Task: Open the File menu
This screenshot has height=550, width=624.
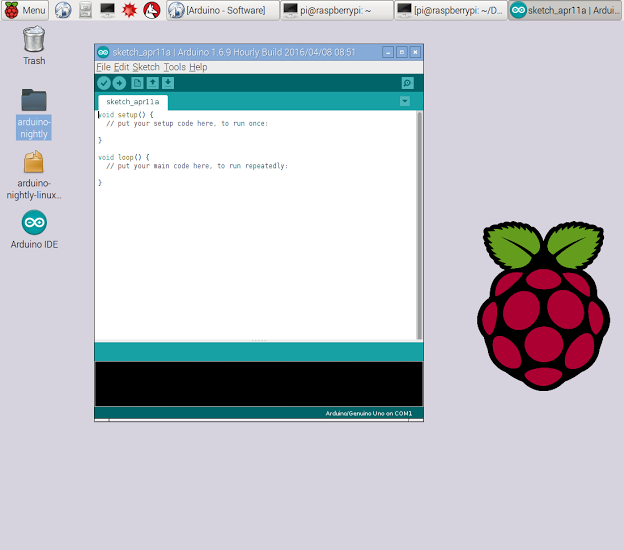Action: tap(103, 67)
